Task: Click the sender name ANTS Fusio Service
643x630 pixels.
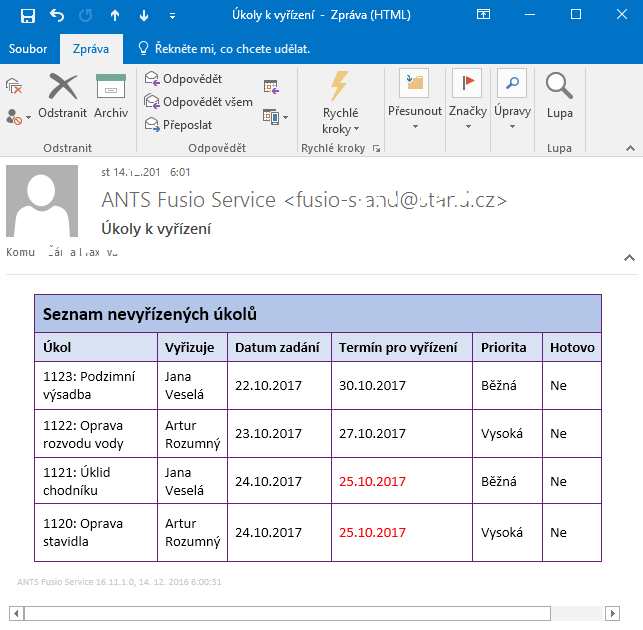Action: tap(188, 200)
